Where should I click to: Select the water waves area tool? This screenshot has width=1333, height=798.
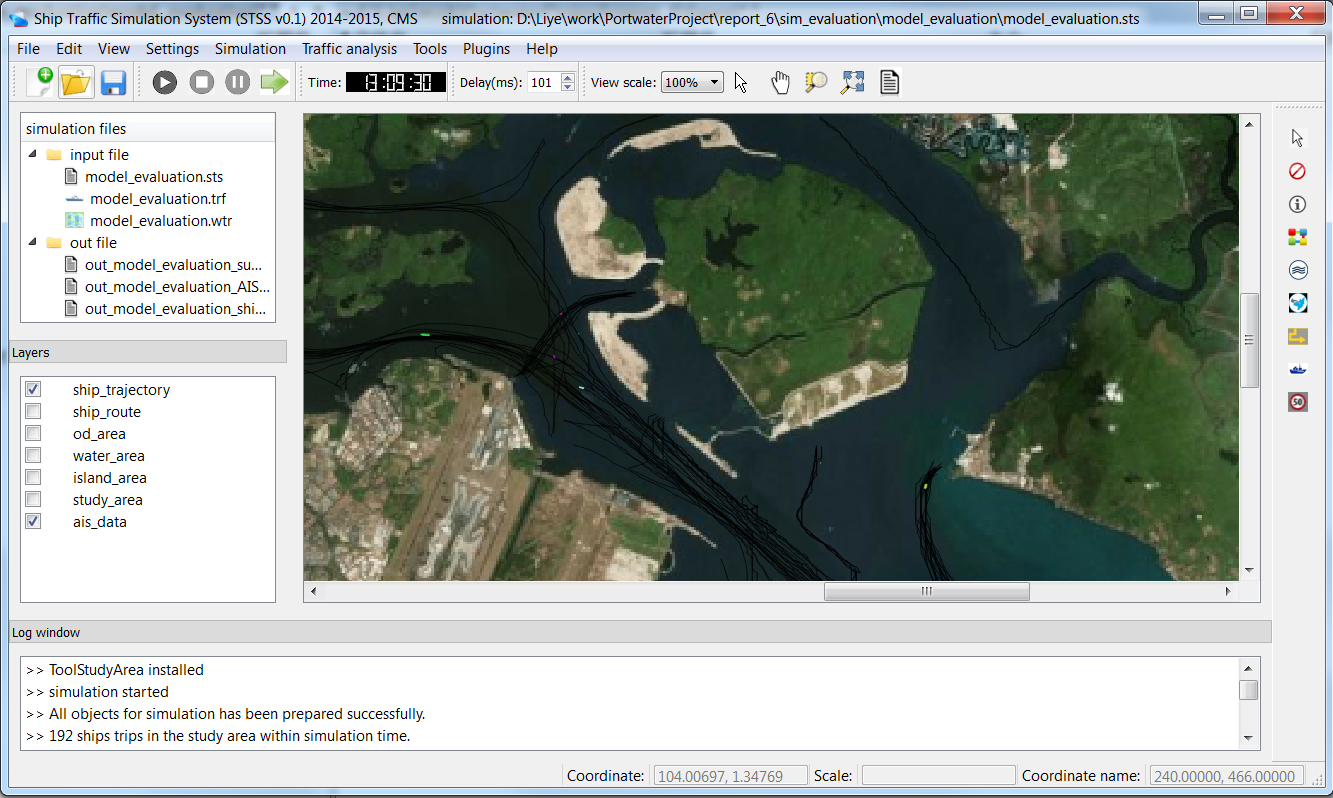(x=1298, y=270)
